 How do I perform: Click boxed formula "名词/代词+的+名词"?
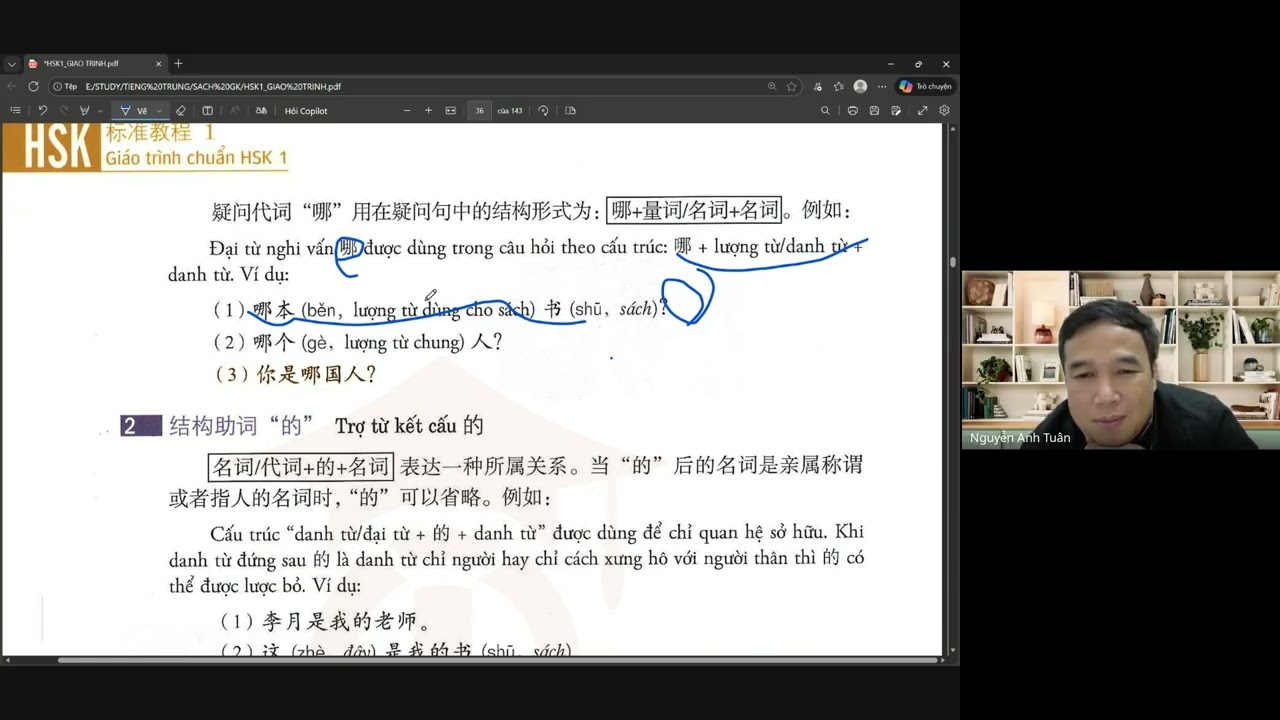301,467
